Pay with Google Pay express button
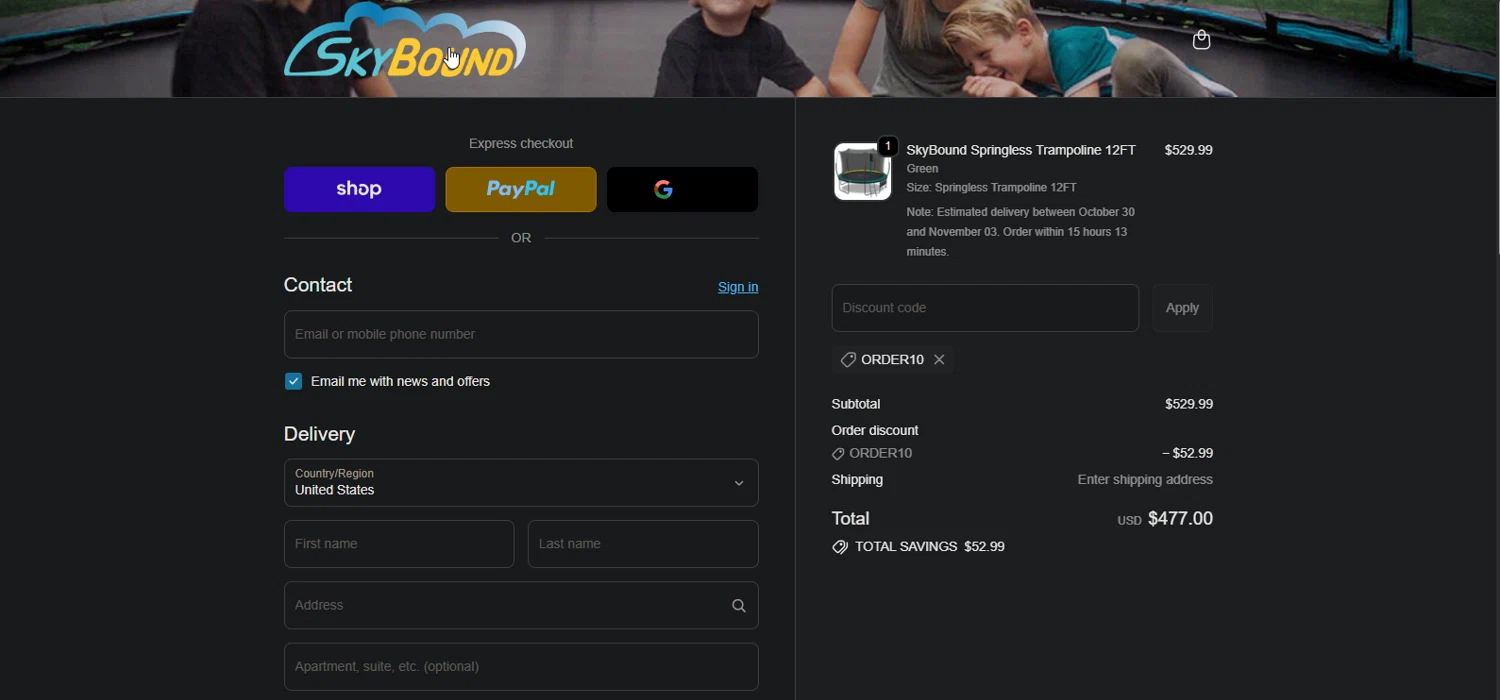The image size is (1500, 700). point(682,189)
